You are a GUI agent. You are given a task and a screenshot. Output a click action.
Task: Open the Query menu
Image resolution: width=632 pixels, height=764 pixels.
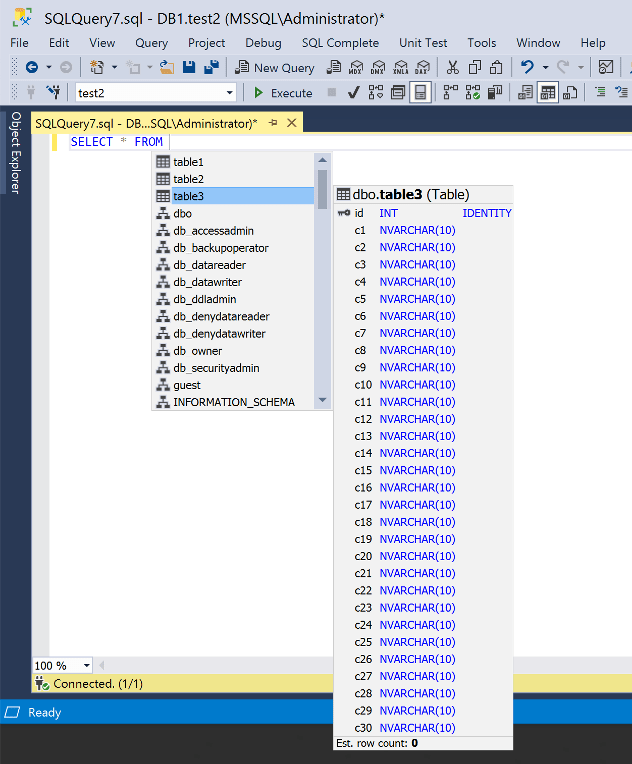152,43
